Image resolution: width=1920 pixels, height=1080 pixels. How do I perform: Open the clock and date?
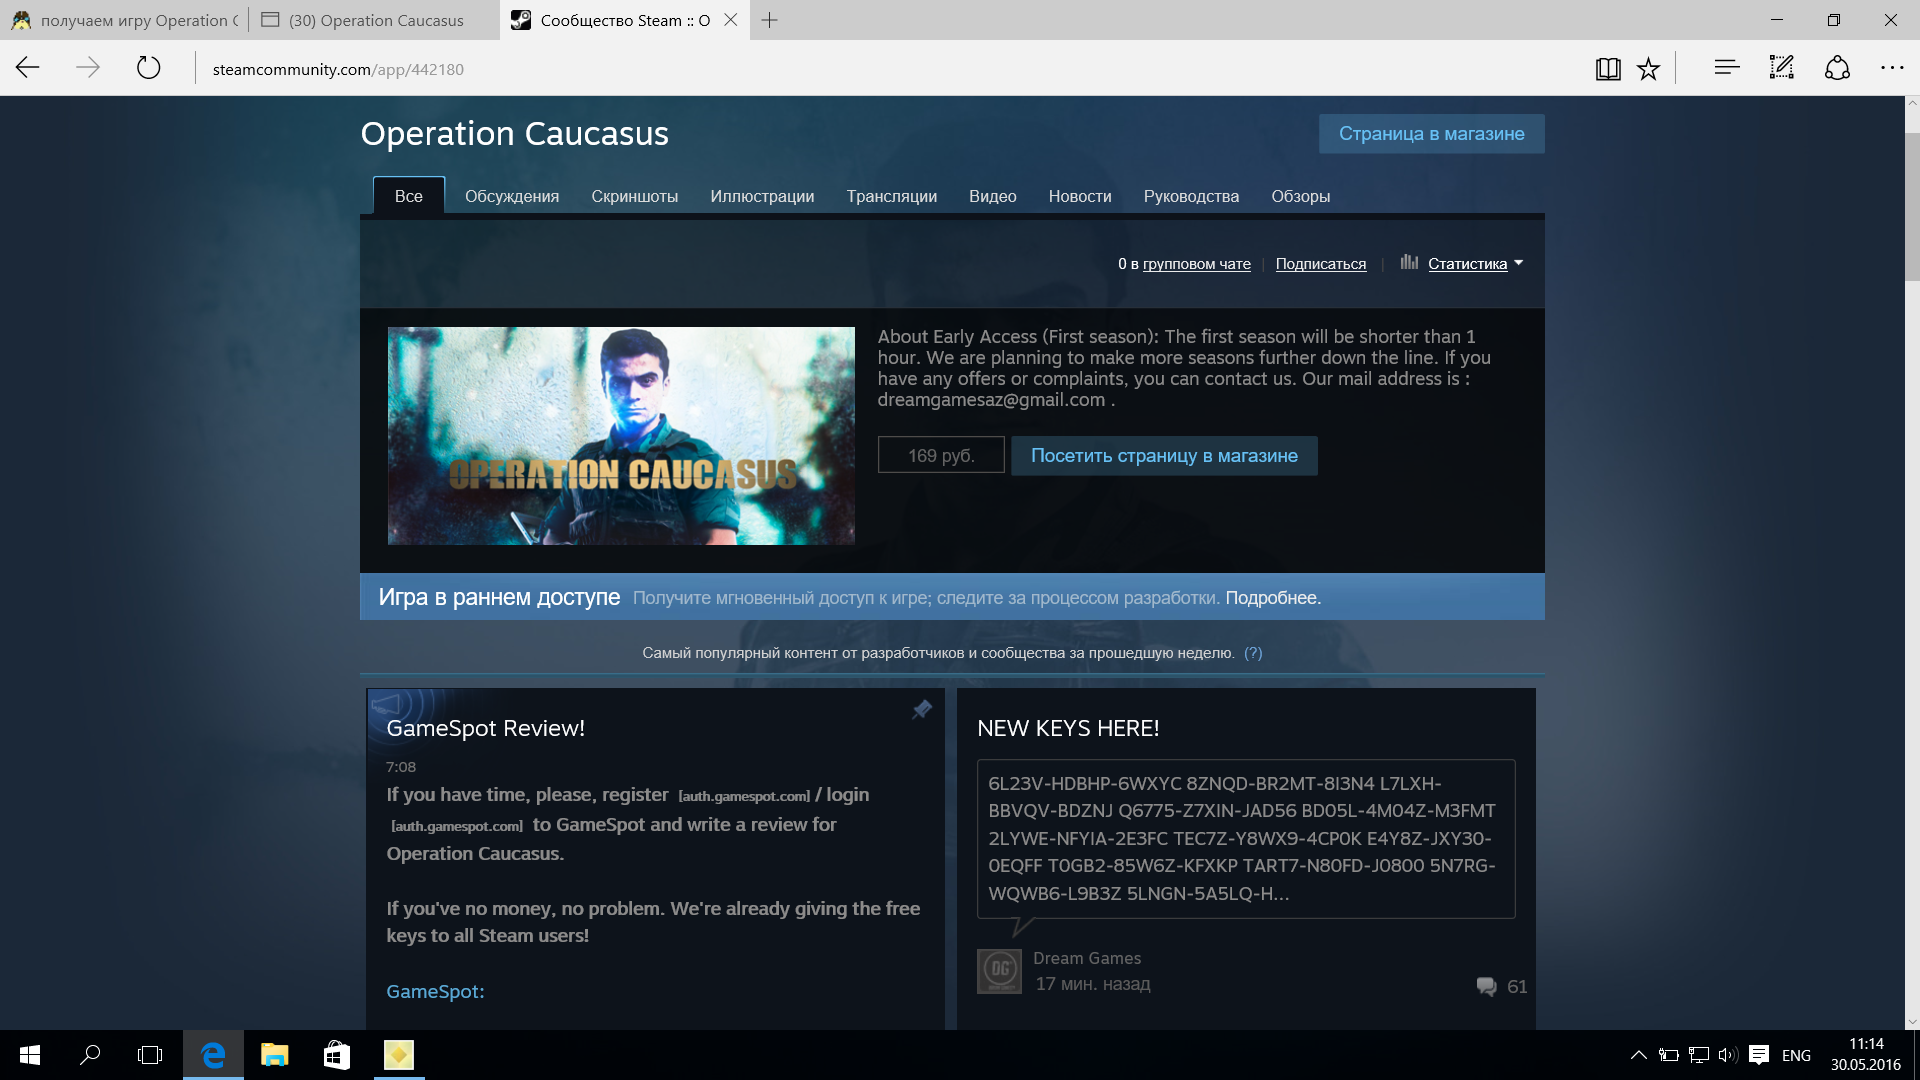point(1866,1055)
